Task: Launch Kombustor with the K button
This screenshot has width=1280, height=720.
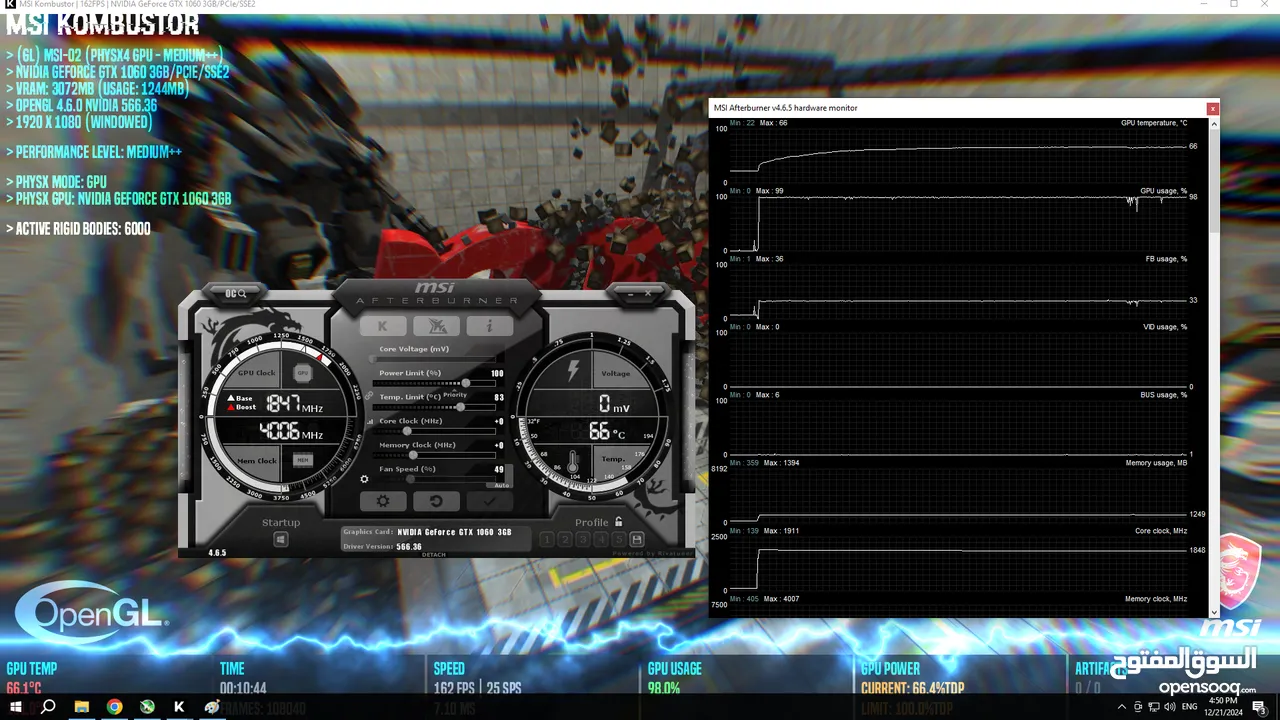Action: point(383,326)
